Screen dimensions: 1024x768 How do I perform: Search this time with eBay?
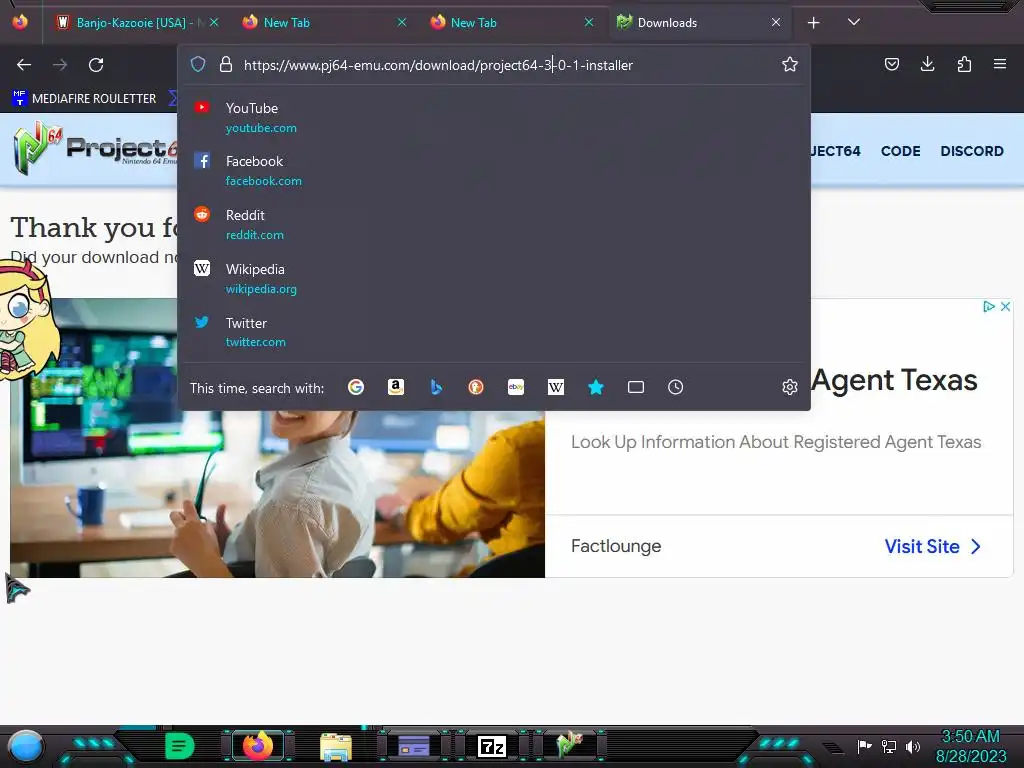[516, 387]
